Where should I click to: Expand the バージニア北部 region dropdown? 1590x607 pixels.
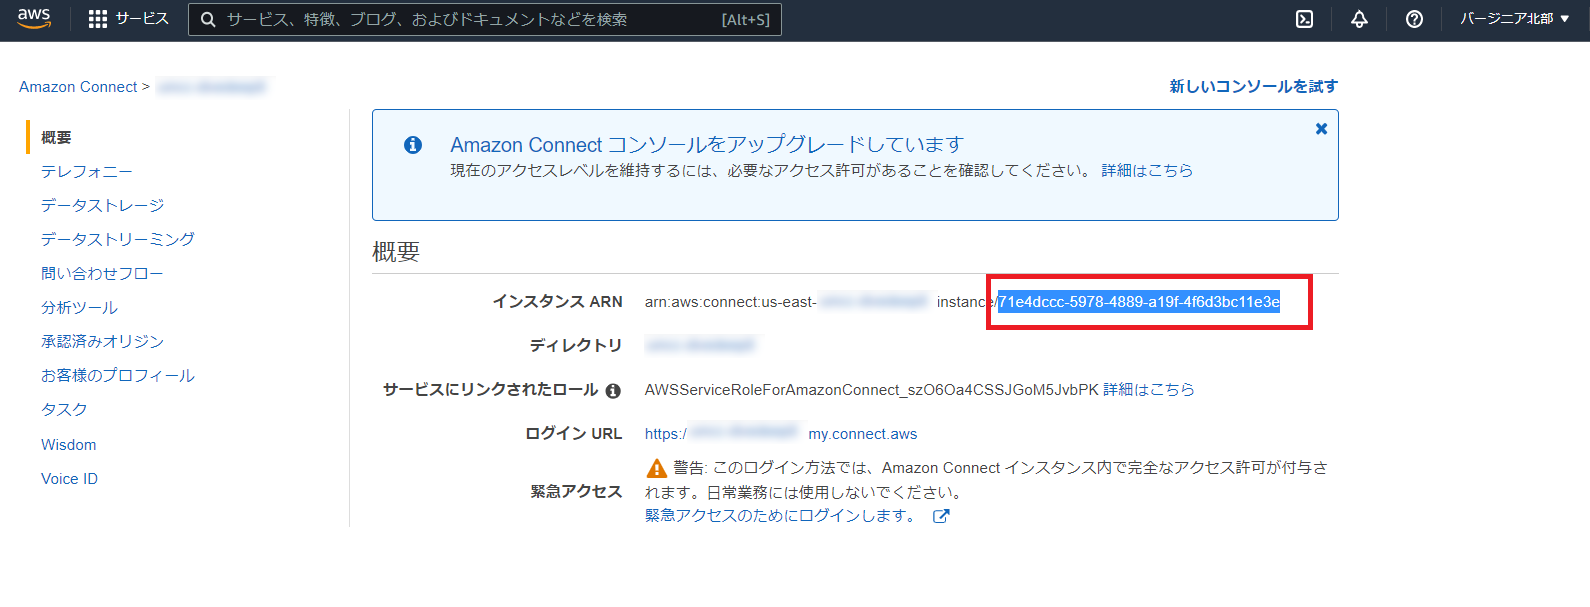point(1514,19)
